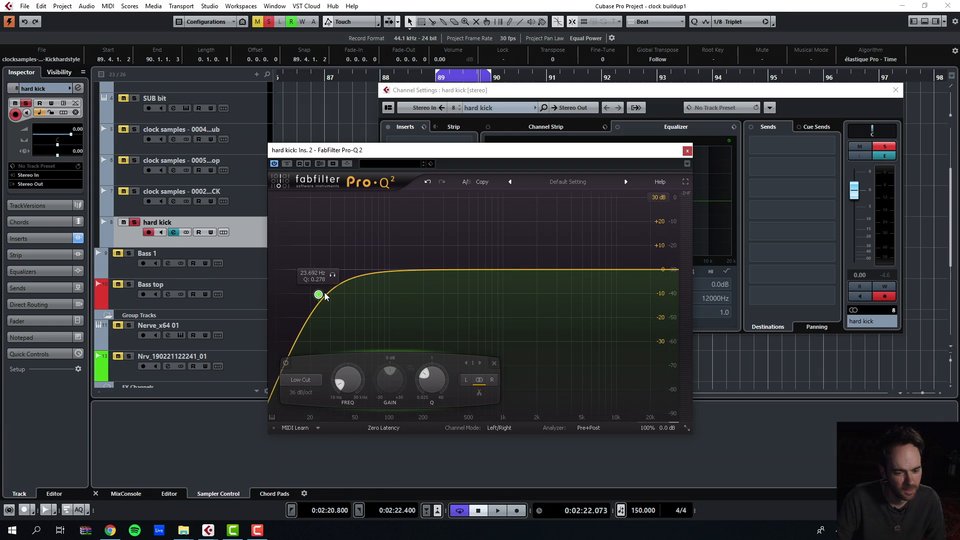Go to previous preset arrow in Pro-Q
Viewport: 960px width, 540px height.
point(509,182)
